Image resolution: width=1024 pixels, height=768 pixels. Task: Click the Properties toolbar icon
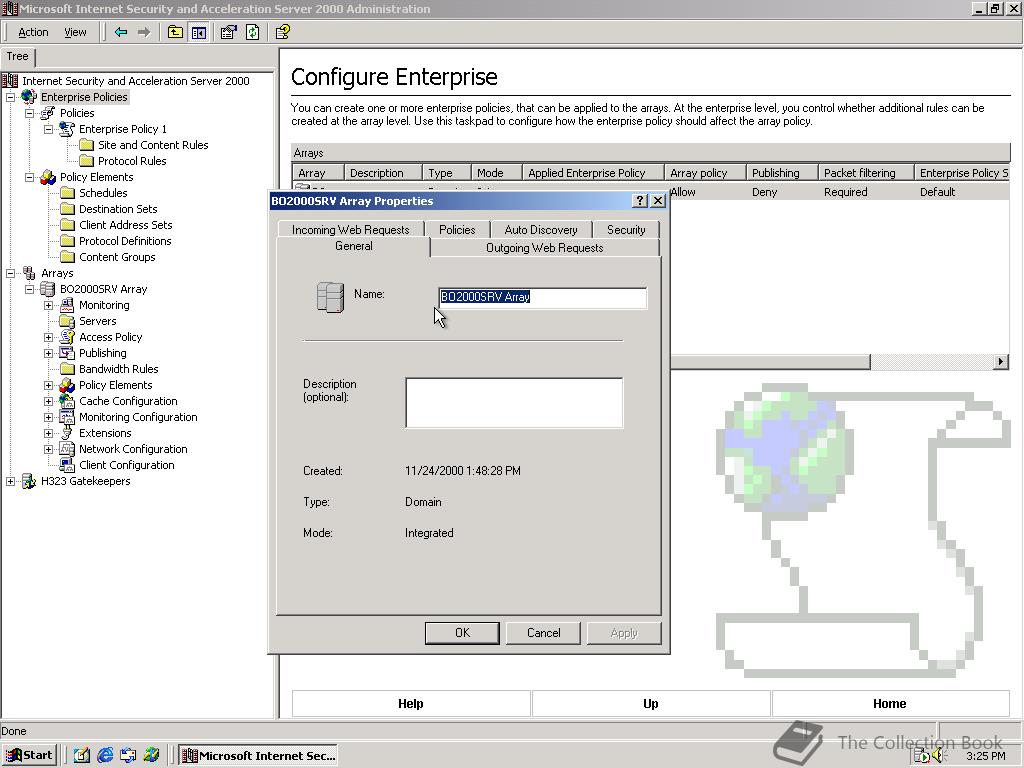point(228,32)
